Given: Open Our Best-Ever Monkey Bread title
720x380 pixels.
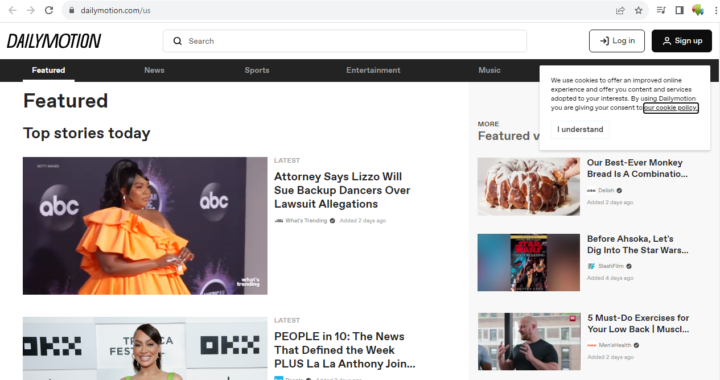Looking at the screenshot, I should 637,168.
